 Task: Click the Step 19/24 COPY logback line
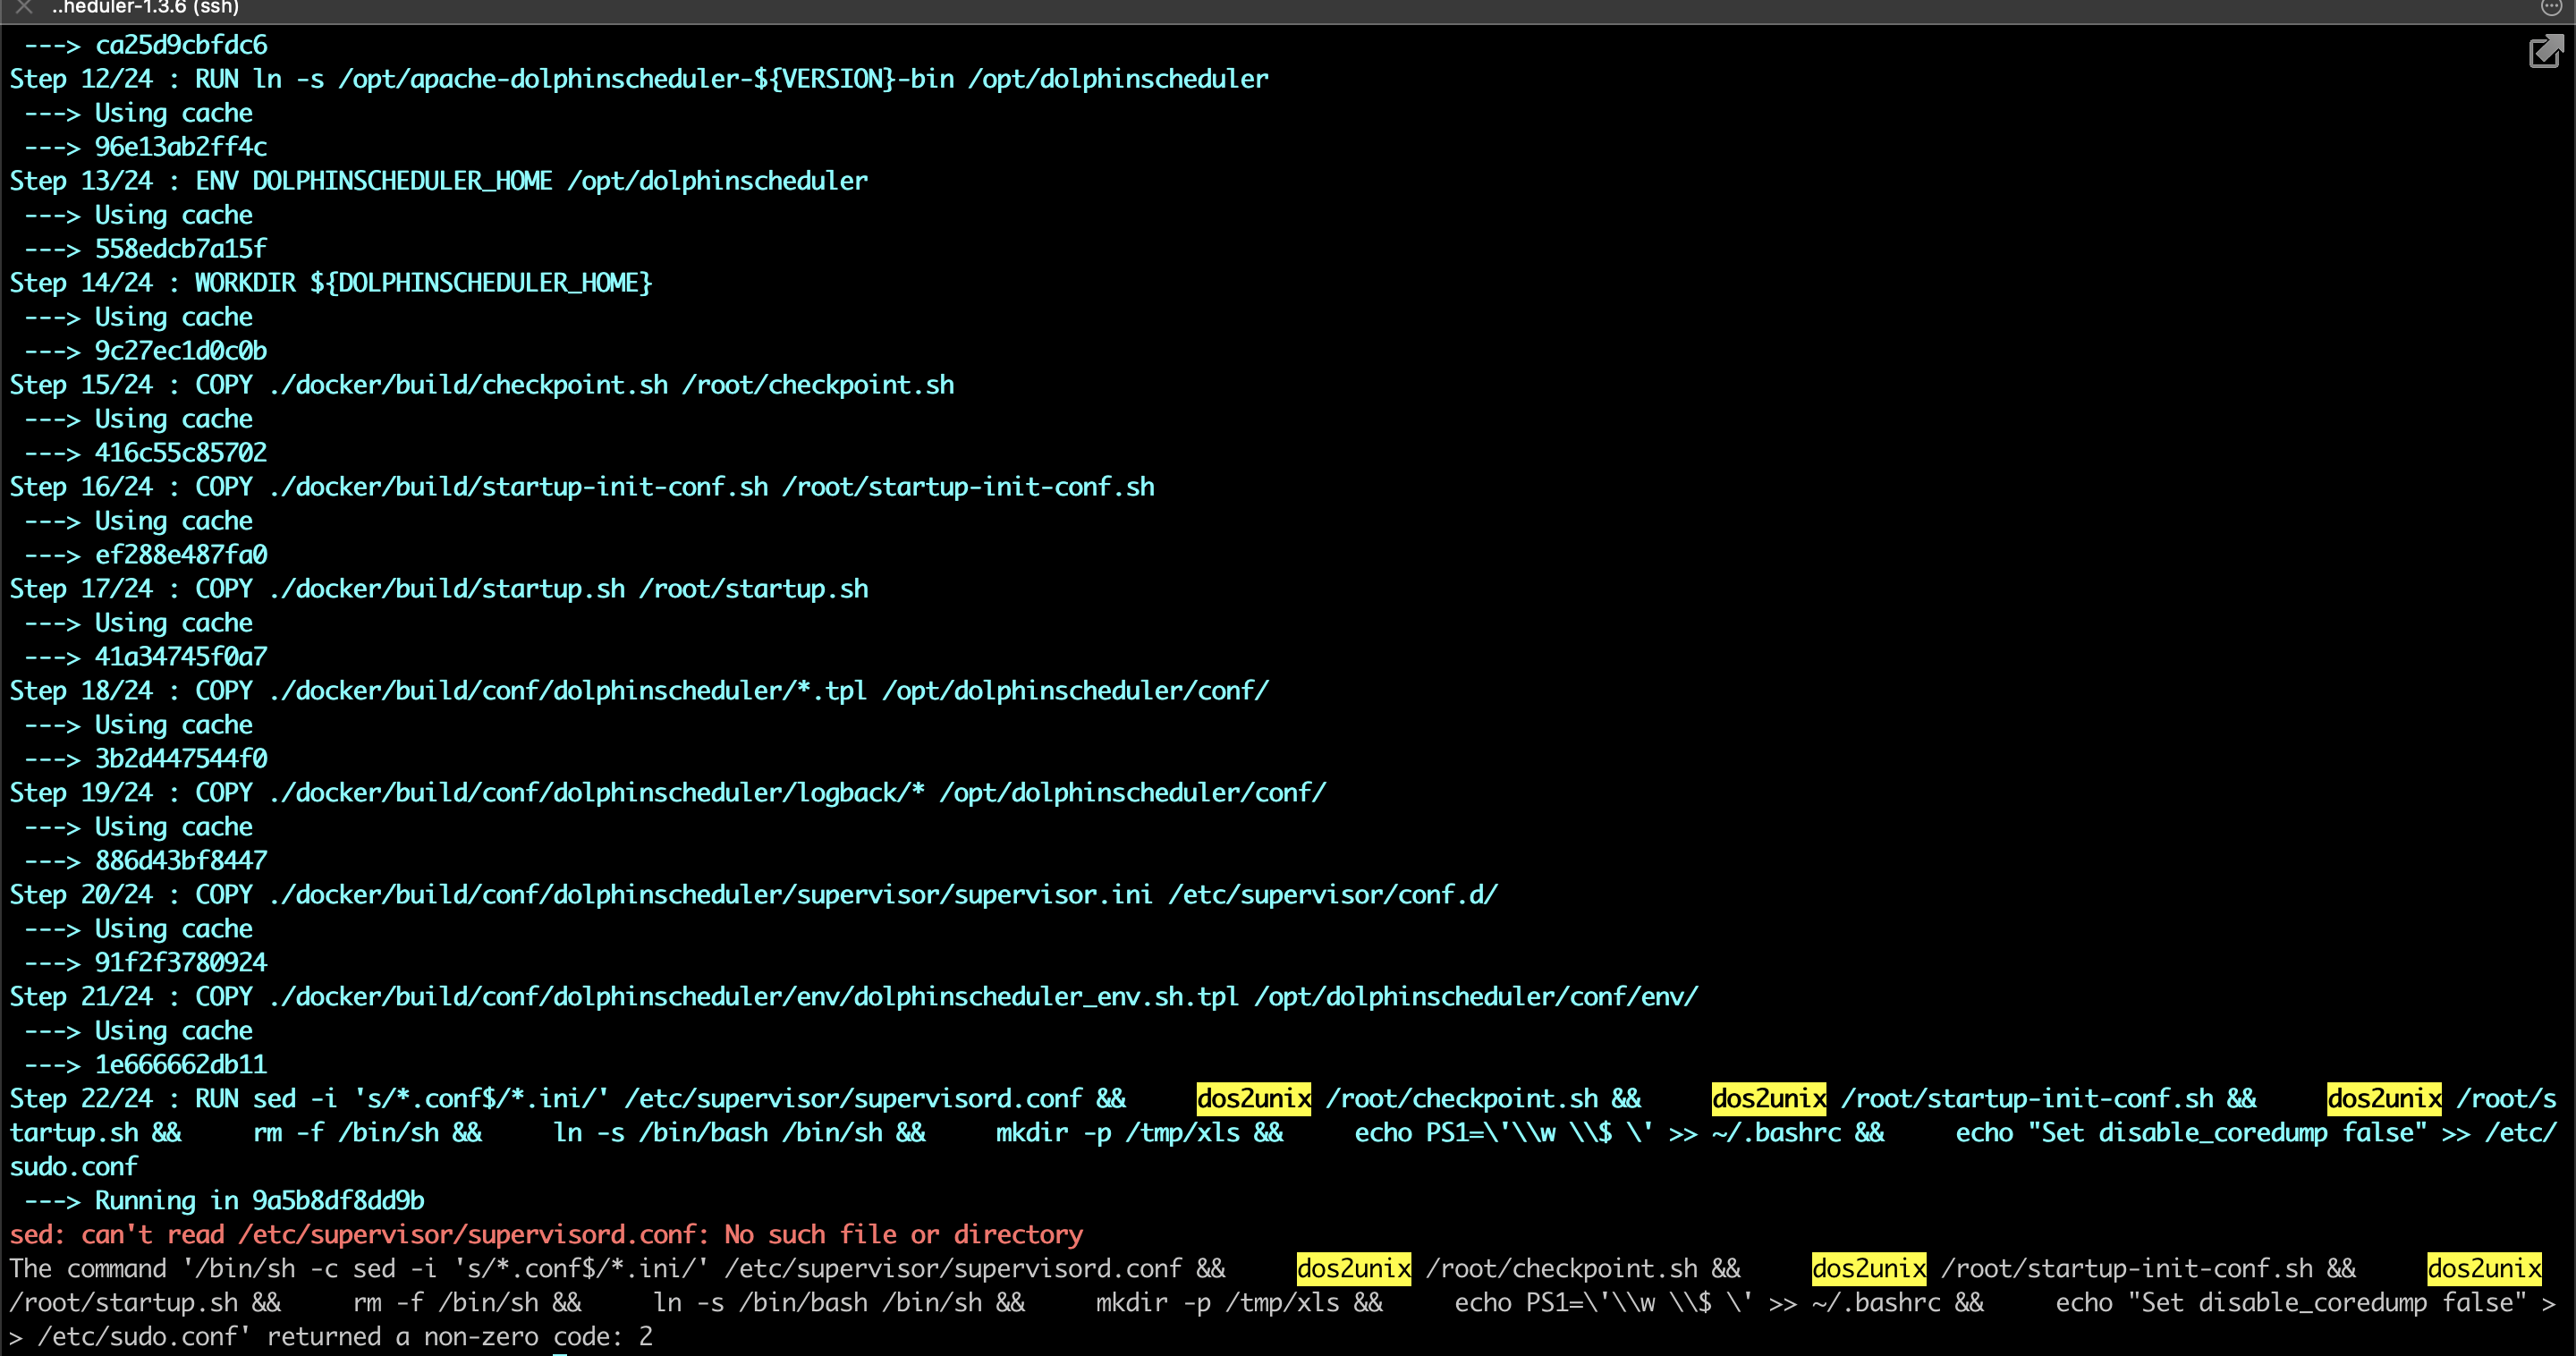(x=667, y=793)
